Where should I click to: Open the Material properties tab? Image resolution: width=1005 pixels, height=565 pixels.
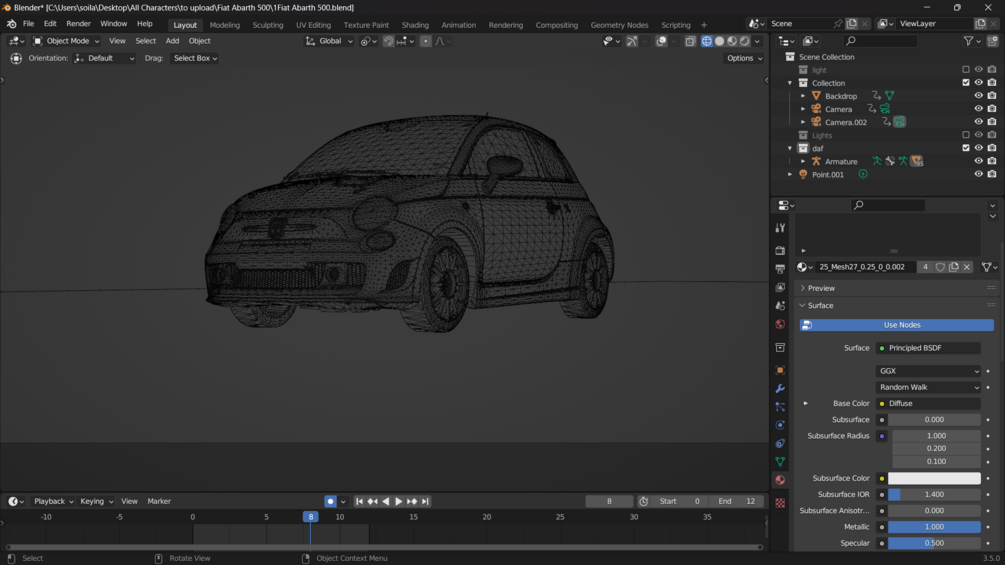tap(780, 480)
